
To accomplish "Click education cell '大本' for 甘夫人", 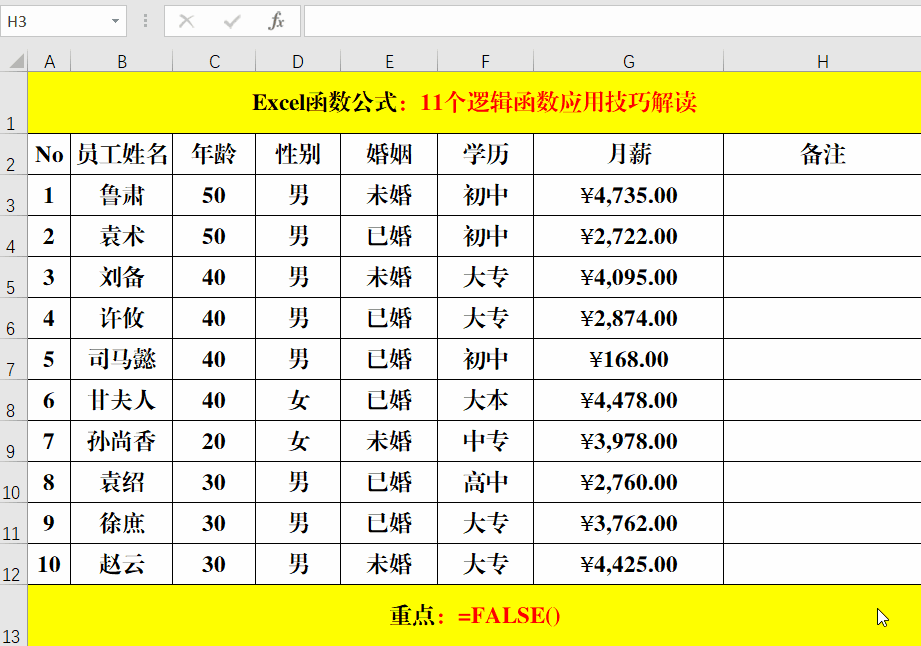I will [485, 400].
